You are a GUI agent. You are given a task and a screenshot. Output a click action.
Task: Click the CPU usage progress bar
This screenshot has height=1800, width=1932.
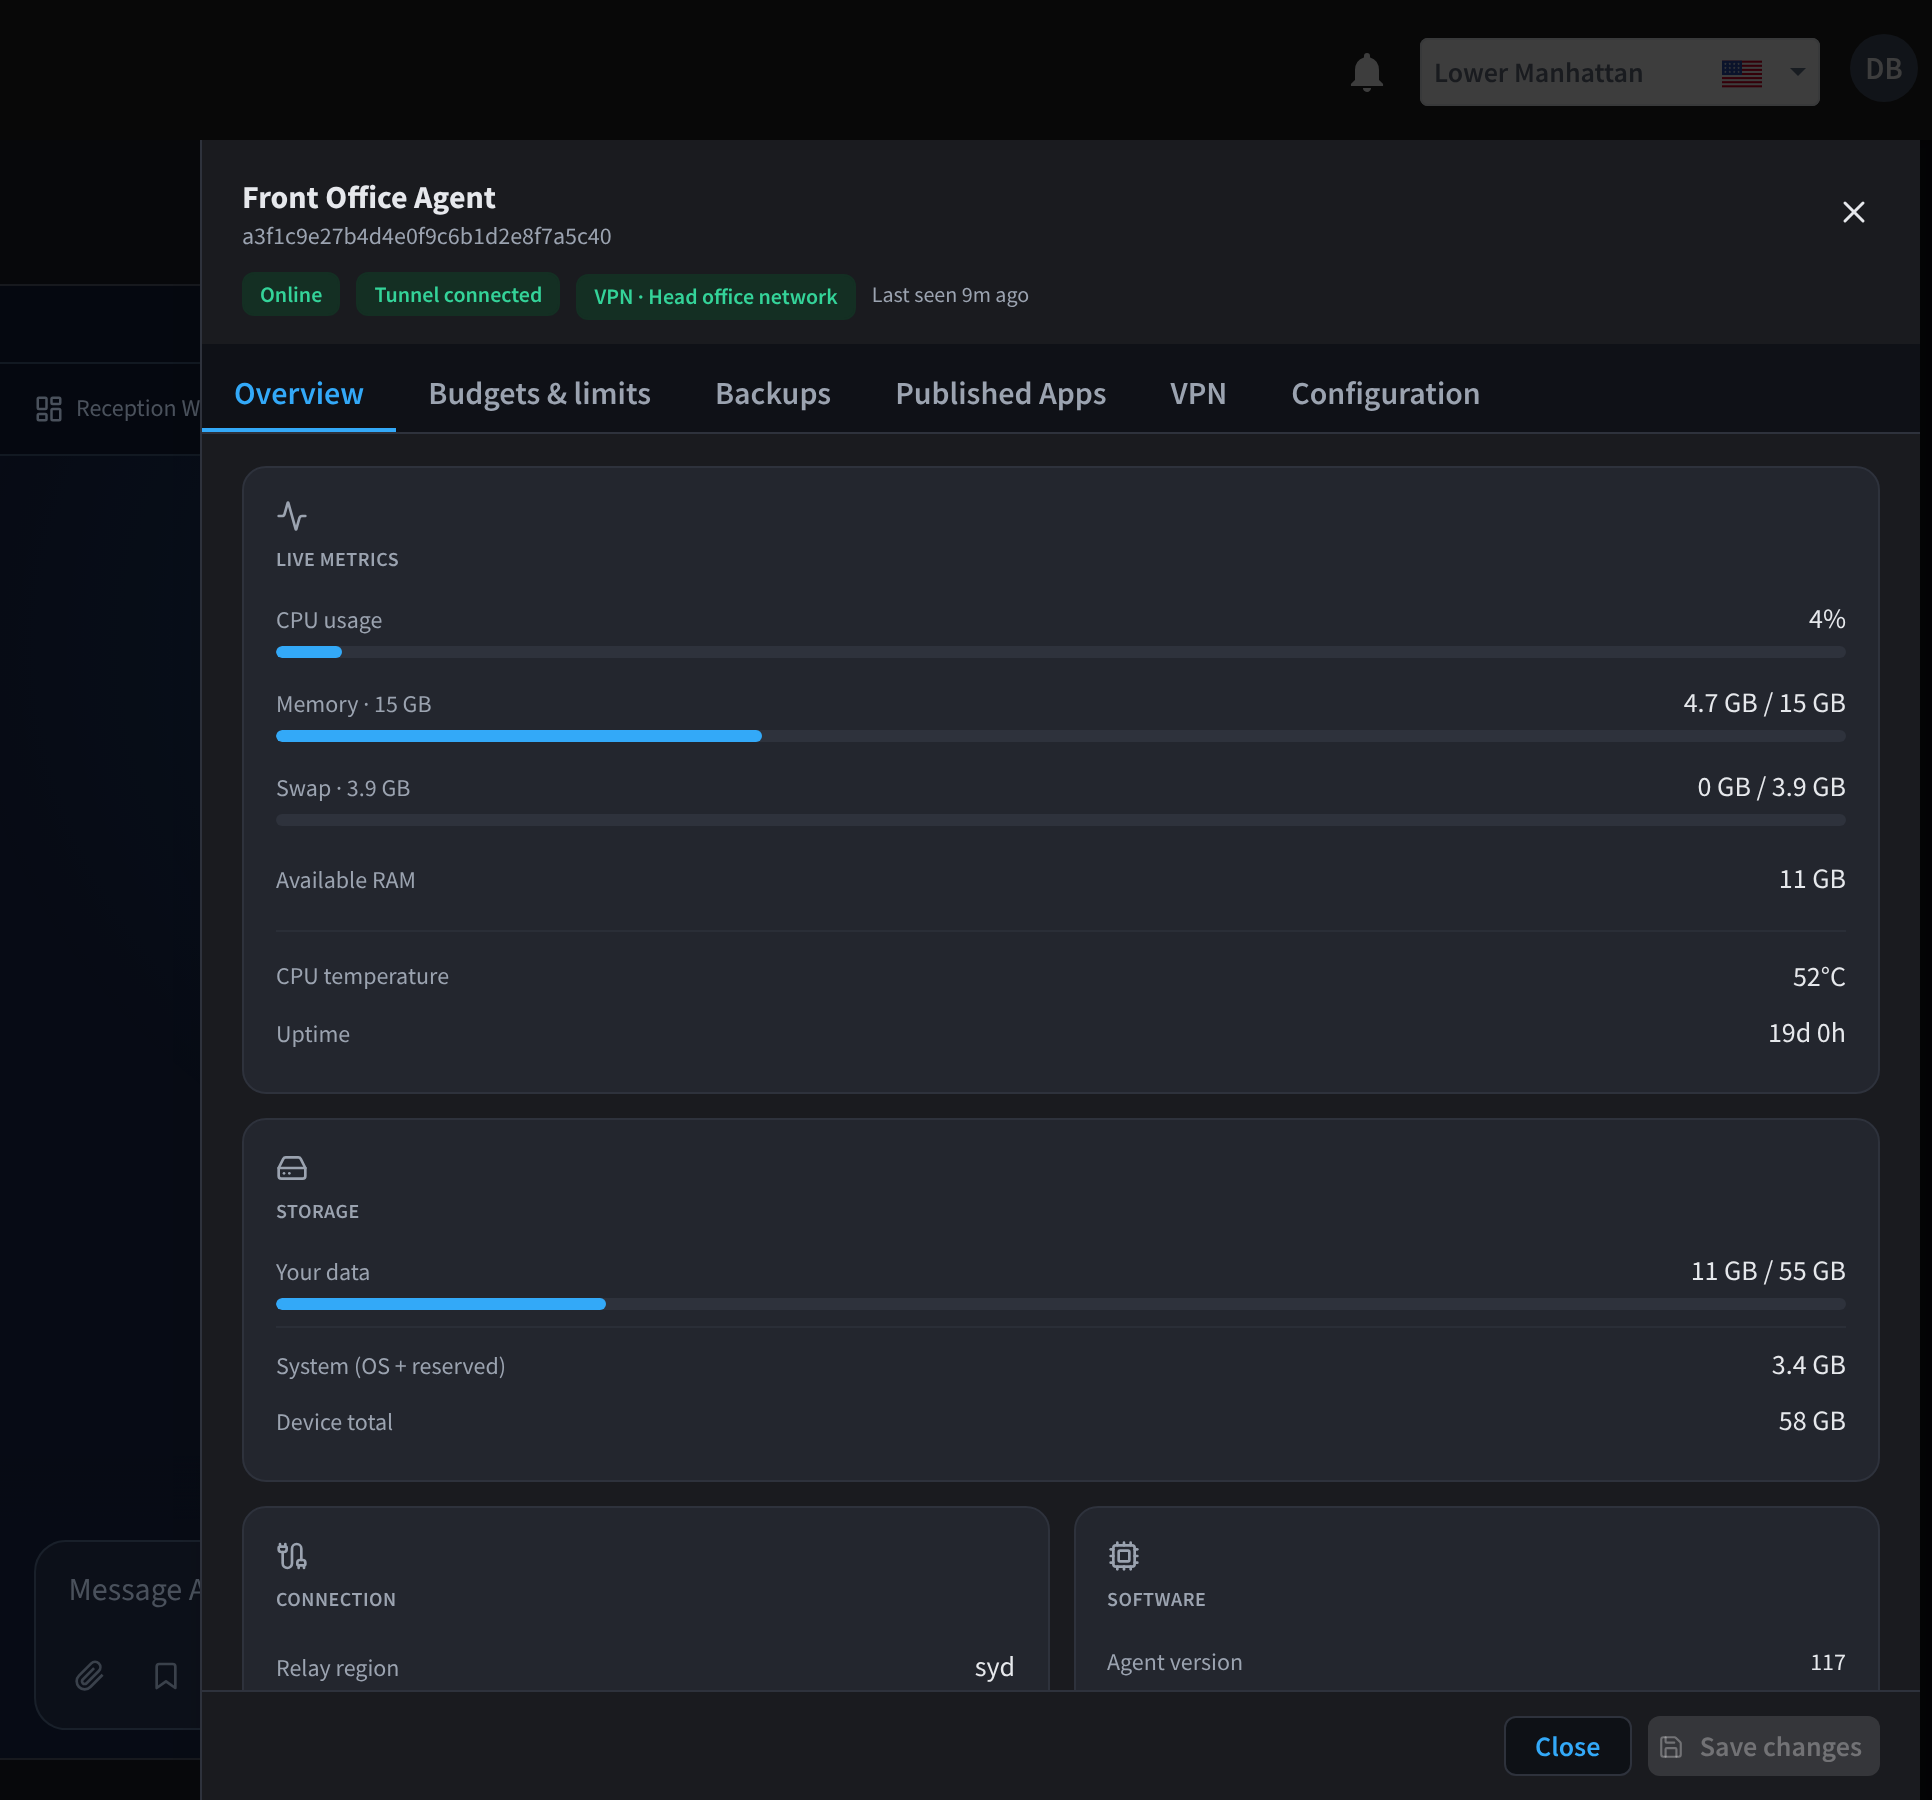(x=1060, y=652)
